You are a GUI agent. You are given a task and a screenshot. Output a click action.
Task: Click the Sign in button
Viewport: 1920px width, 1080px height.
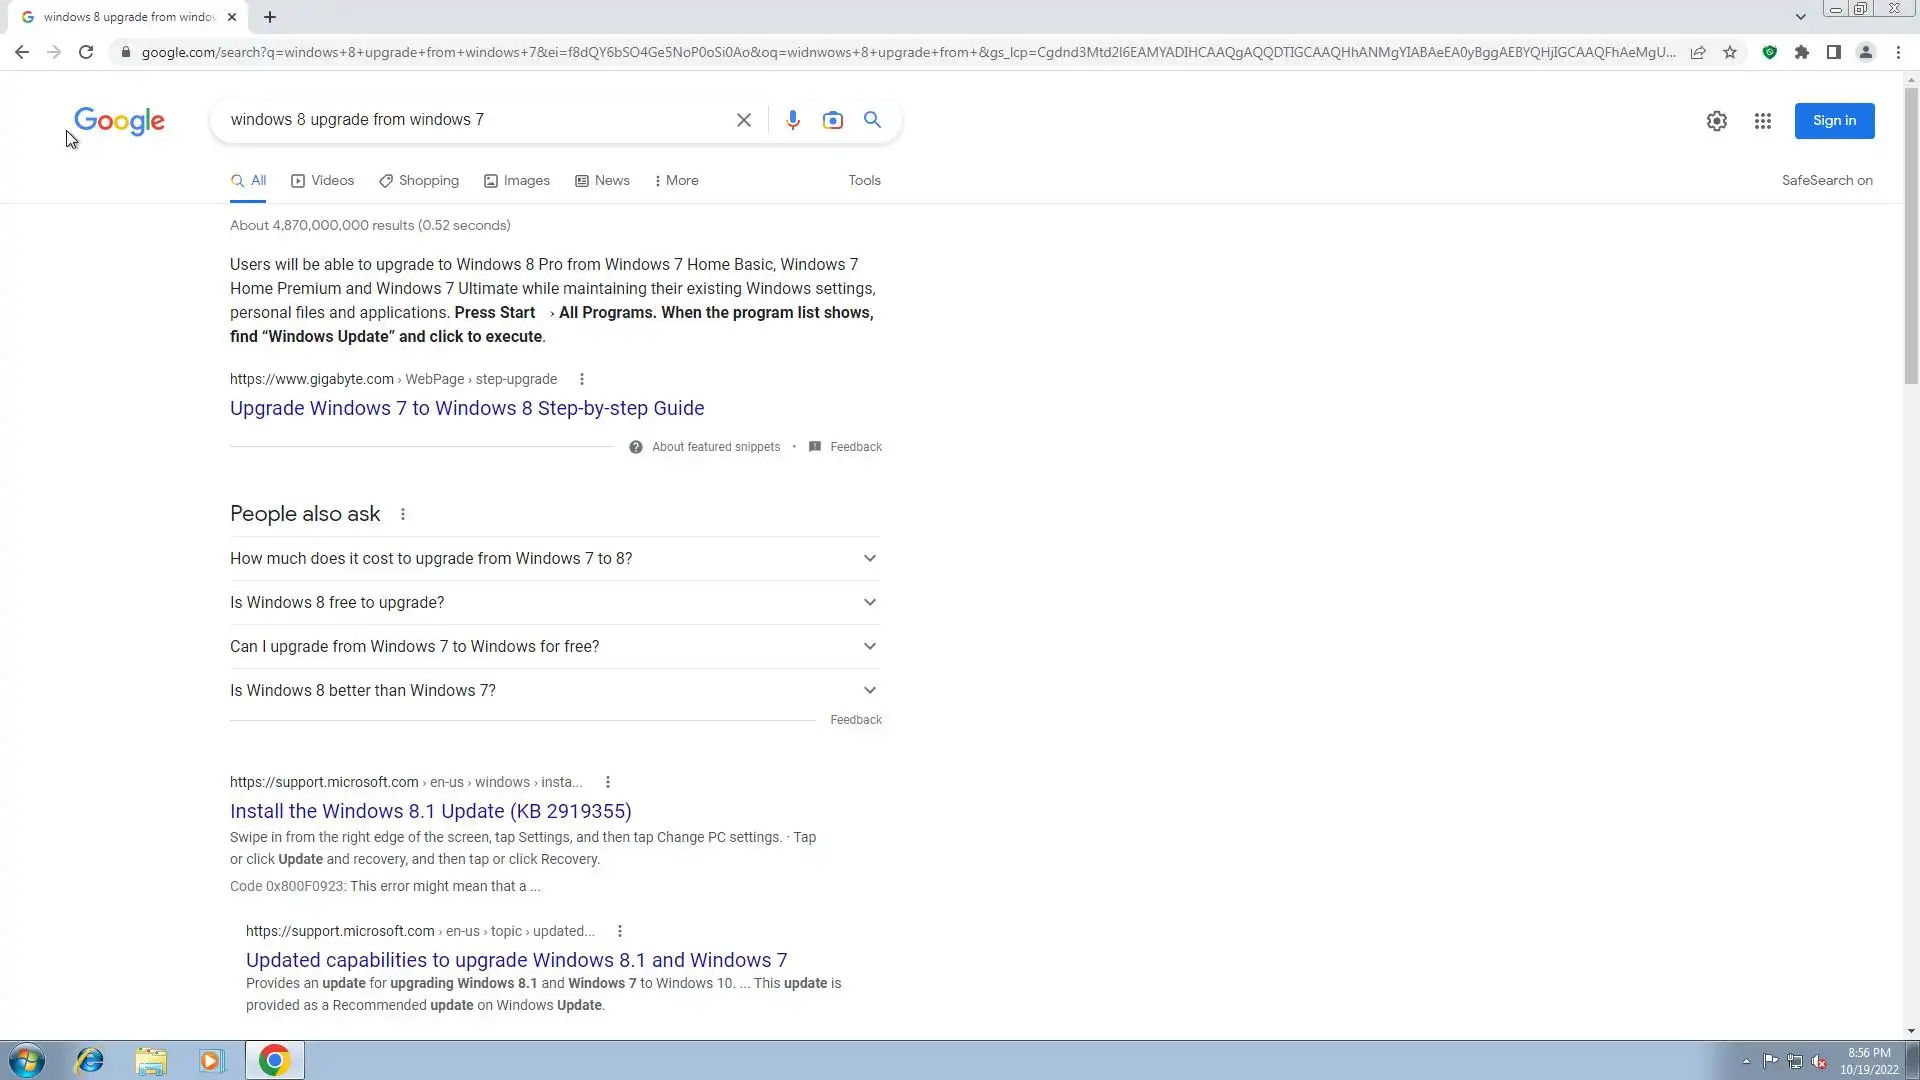(1833, 121)
